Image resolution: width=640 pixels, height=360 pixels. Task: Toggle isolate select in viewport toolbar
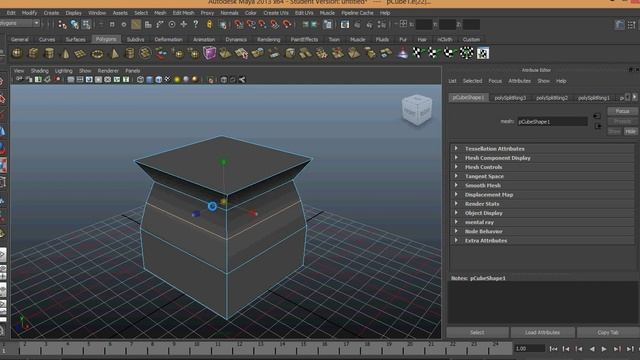tap(211, 80)
